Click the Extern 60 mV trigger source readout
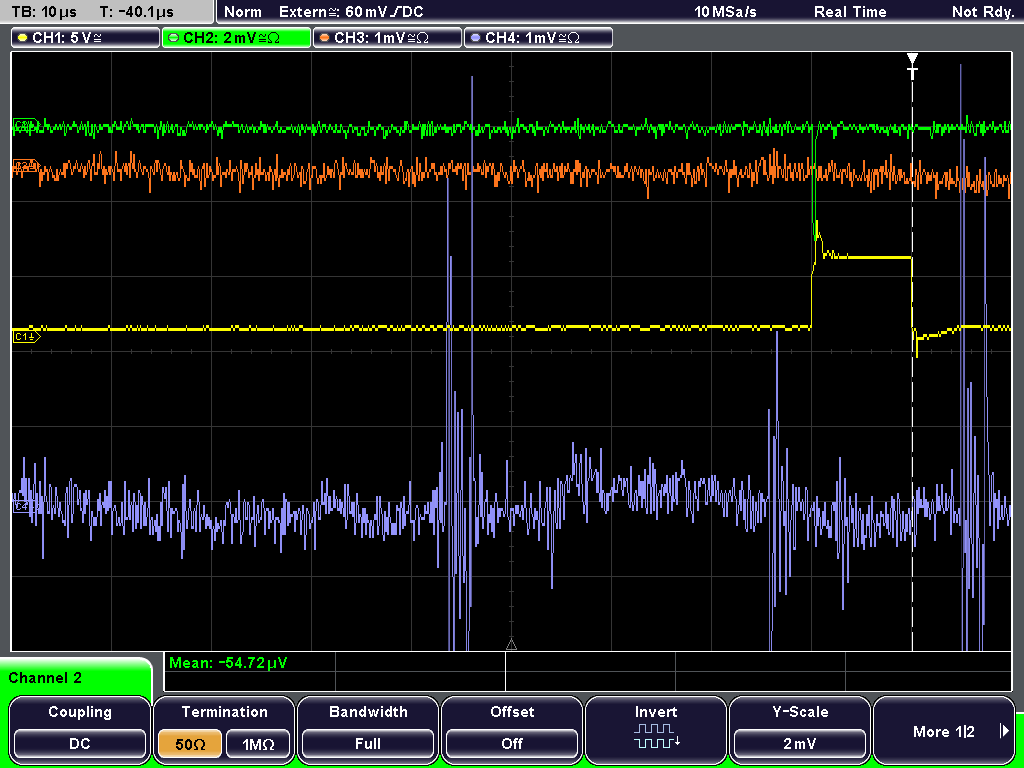 pyautogui.click(x=351, y=12)
